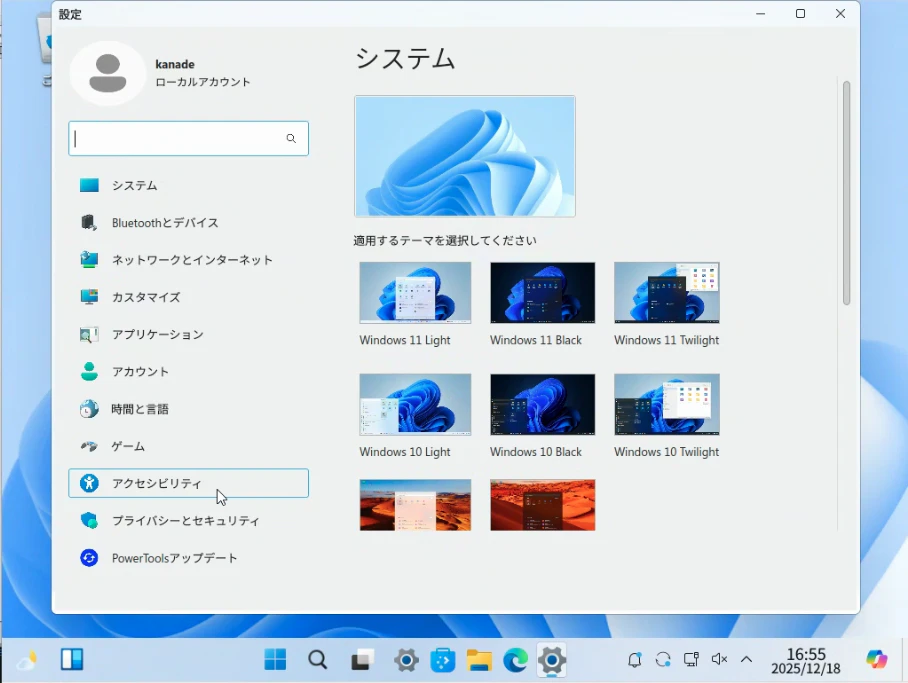Click the ネットワークとインターネット sidebar icon

[89, 260]
